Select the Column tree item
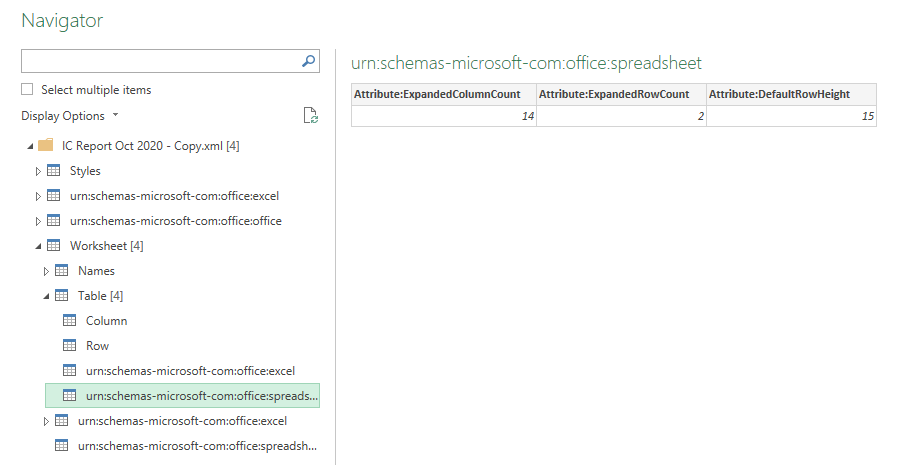This screenshot has height=465, width=916. point(106,321)
